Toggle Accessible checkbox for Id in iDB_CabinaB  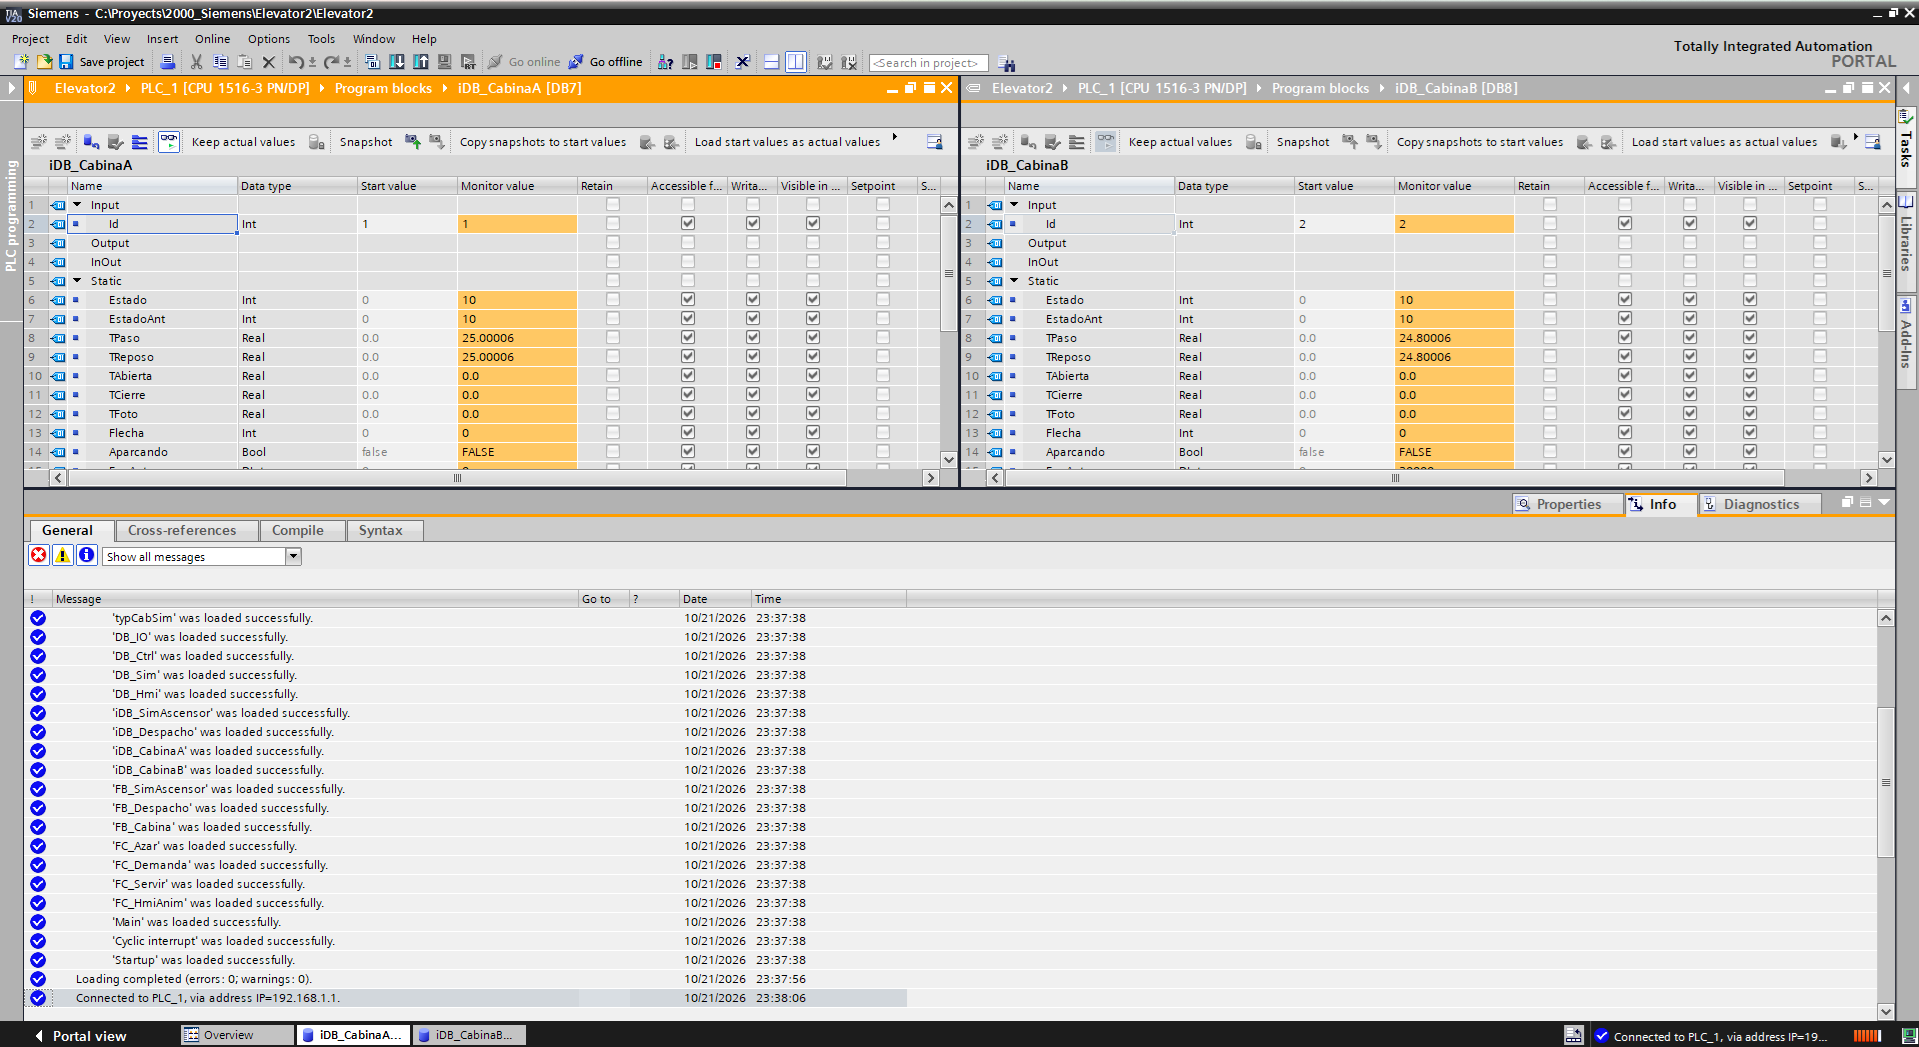(1625, 224)
